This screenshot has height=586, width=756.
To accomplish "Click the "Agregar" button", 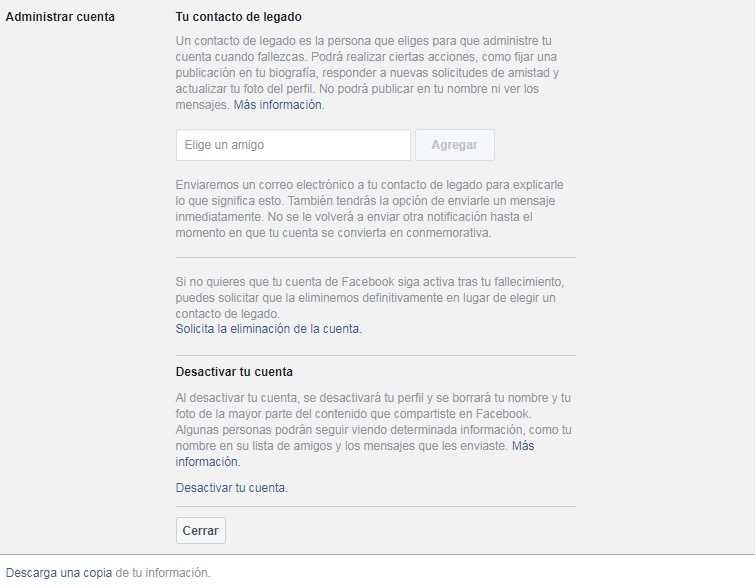I will point(455,145).
